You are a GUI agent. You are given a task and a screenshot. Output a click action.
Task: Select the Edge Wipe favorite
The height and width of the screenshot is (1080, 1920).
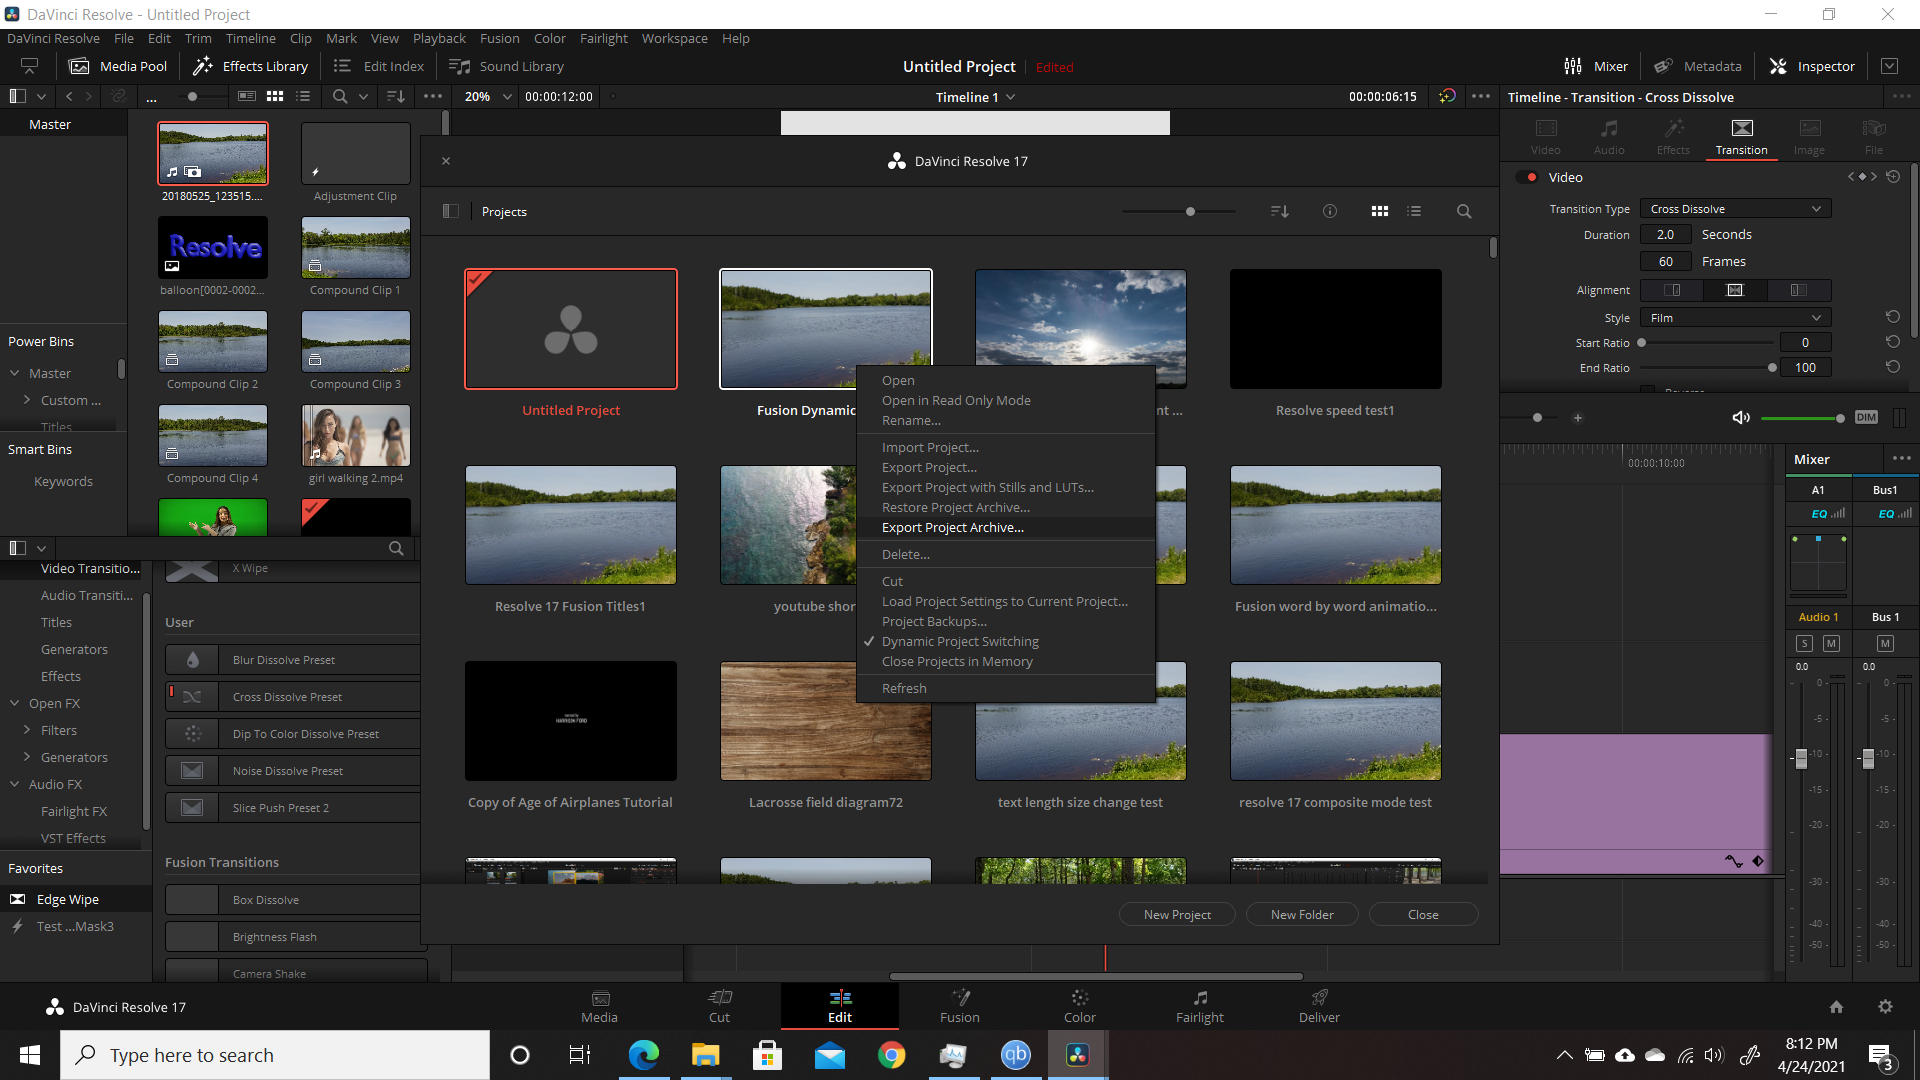point(76,900)
